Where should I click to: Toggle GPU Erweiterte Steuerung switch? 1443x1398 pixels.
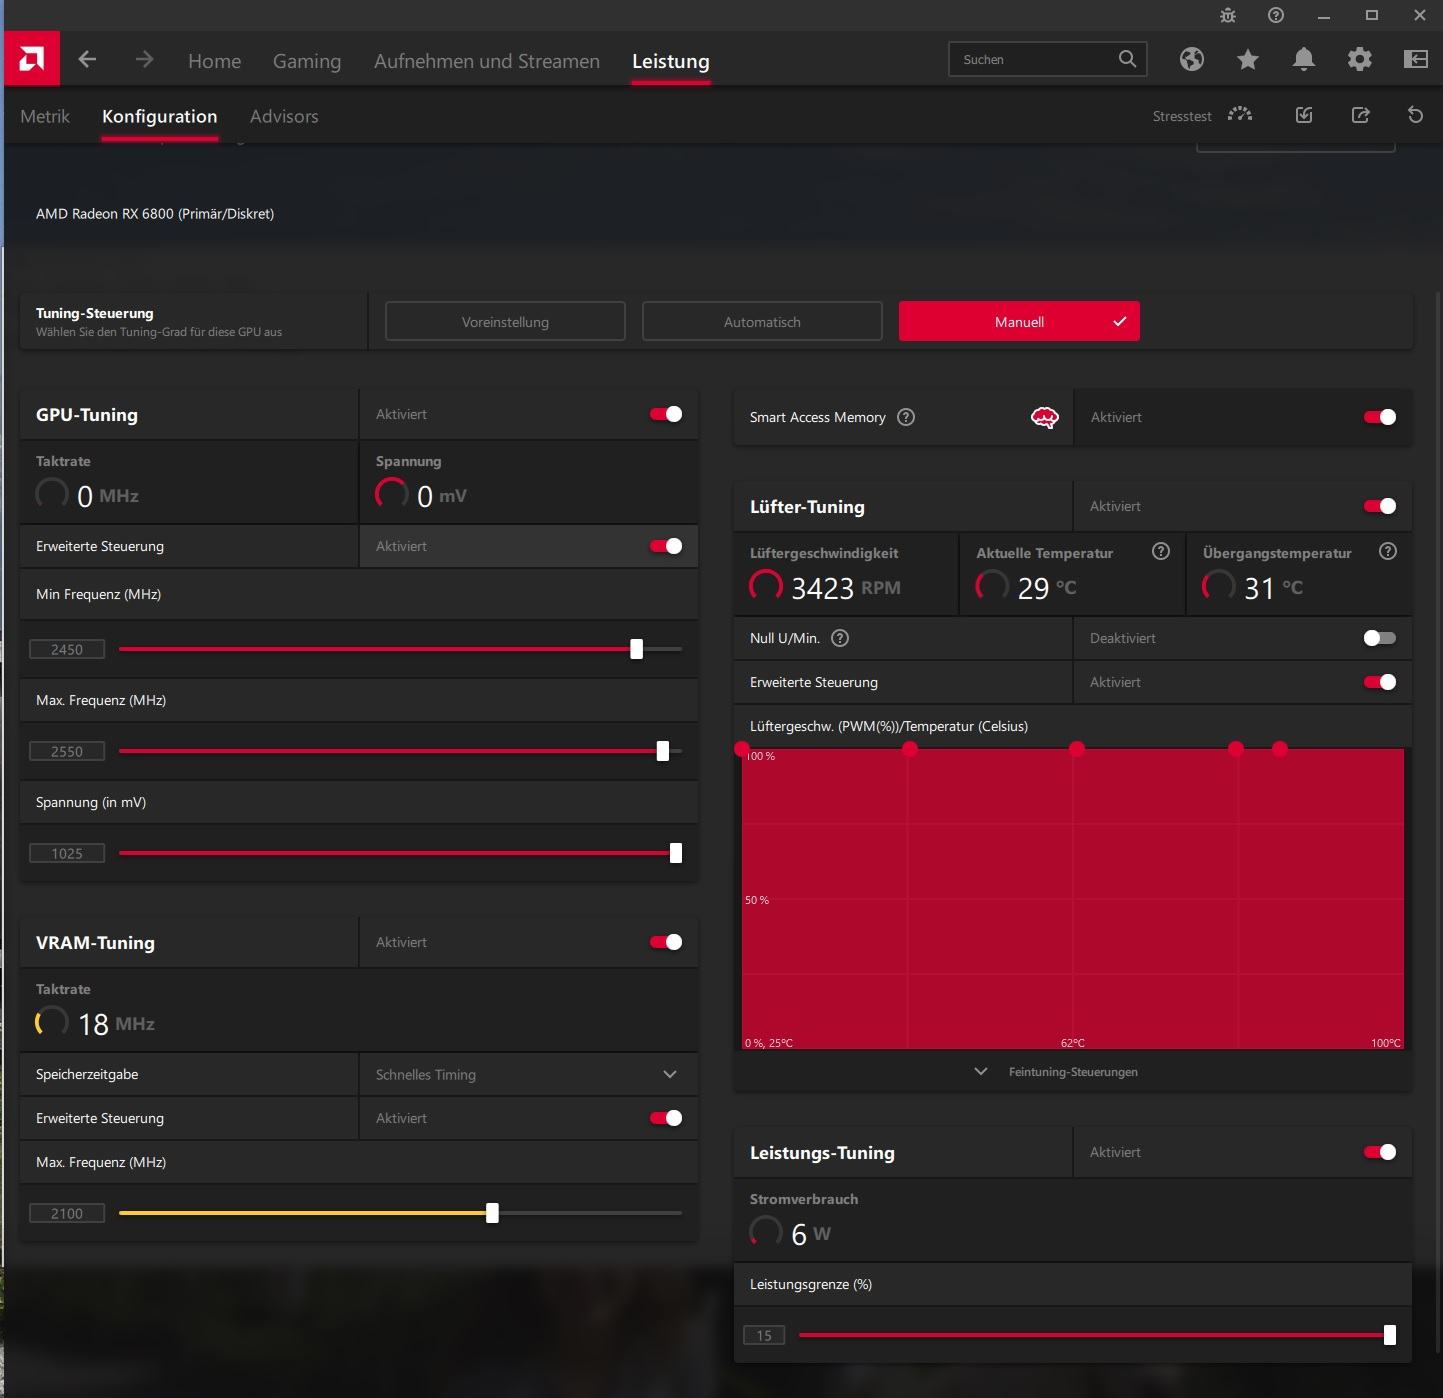point(666,546)
